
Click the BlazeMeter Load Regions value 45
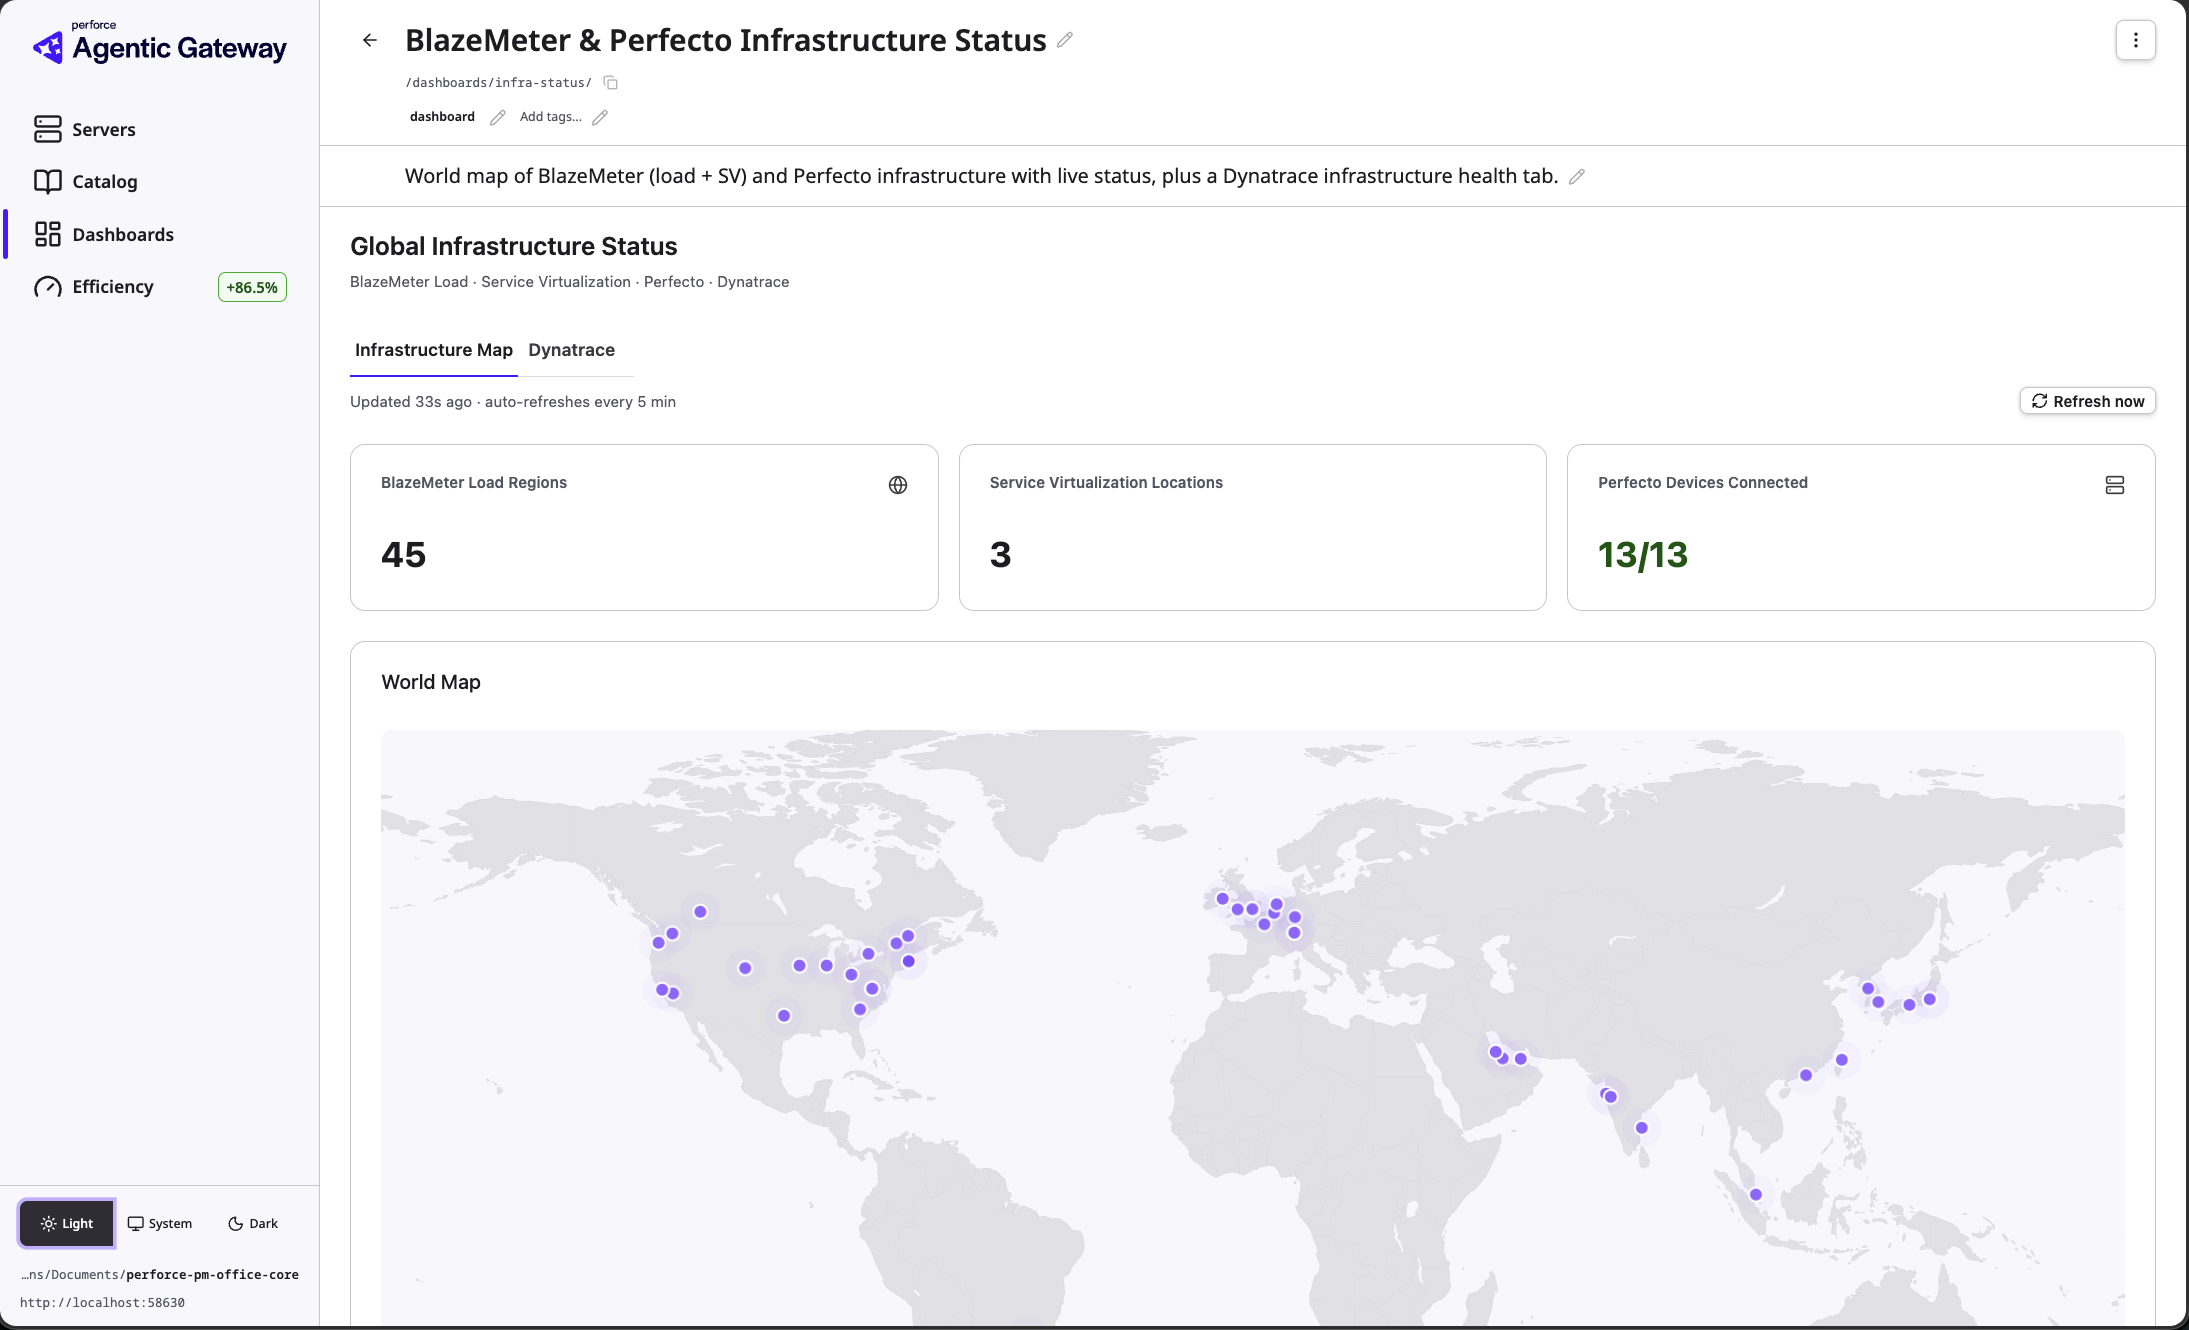pyautogui.click(x=404, y=555)
